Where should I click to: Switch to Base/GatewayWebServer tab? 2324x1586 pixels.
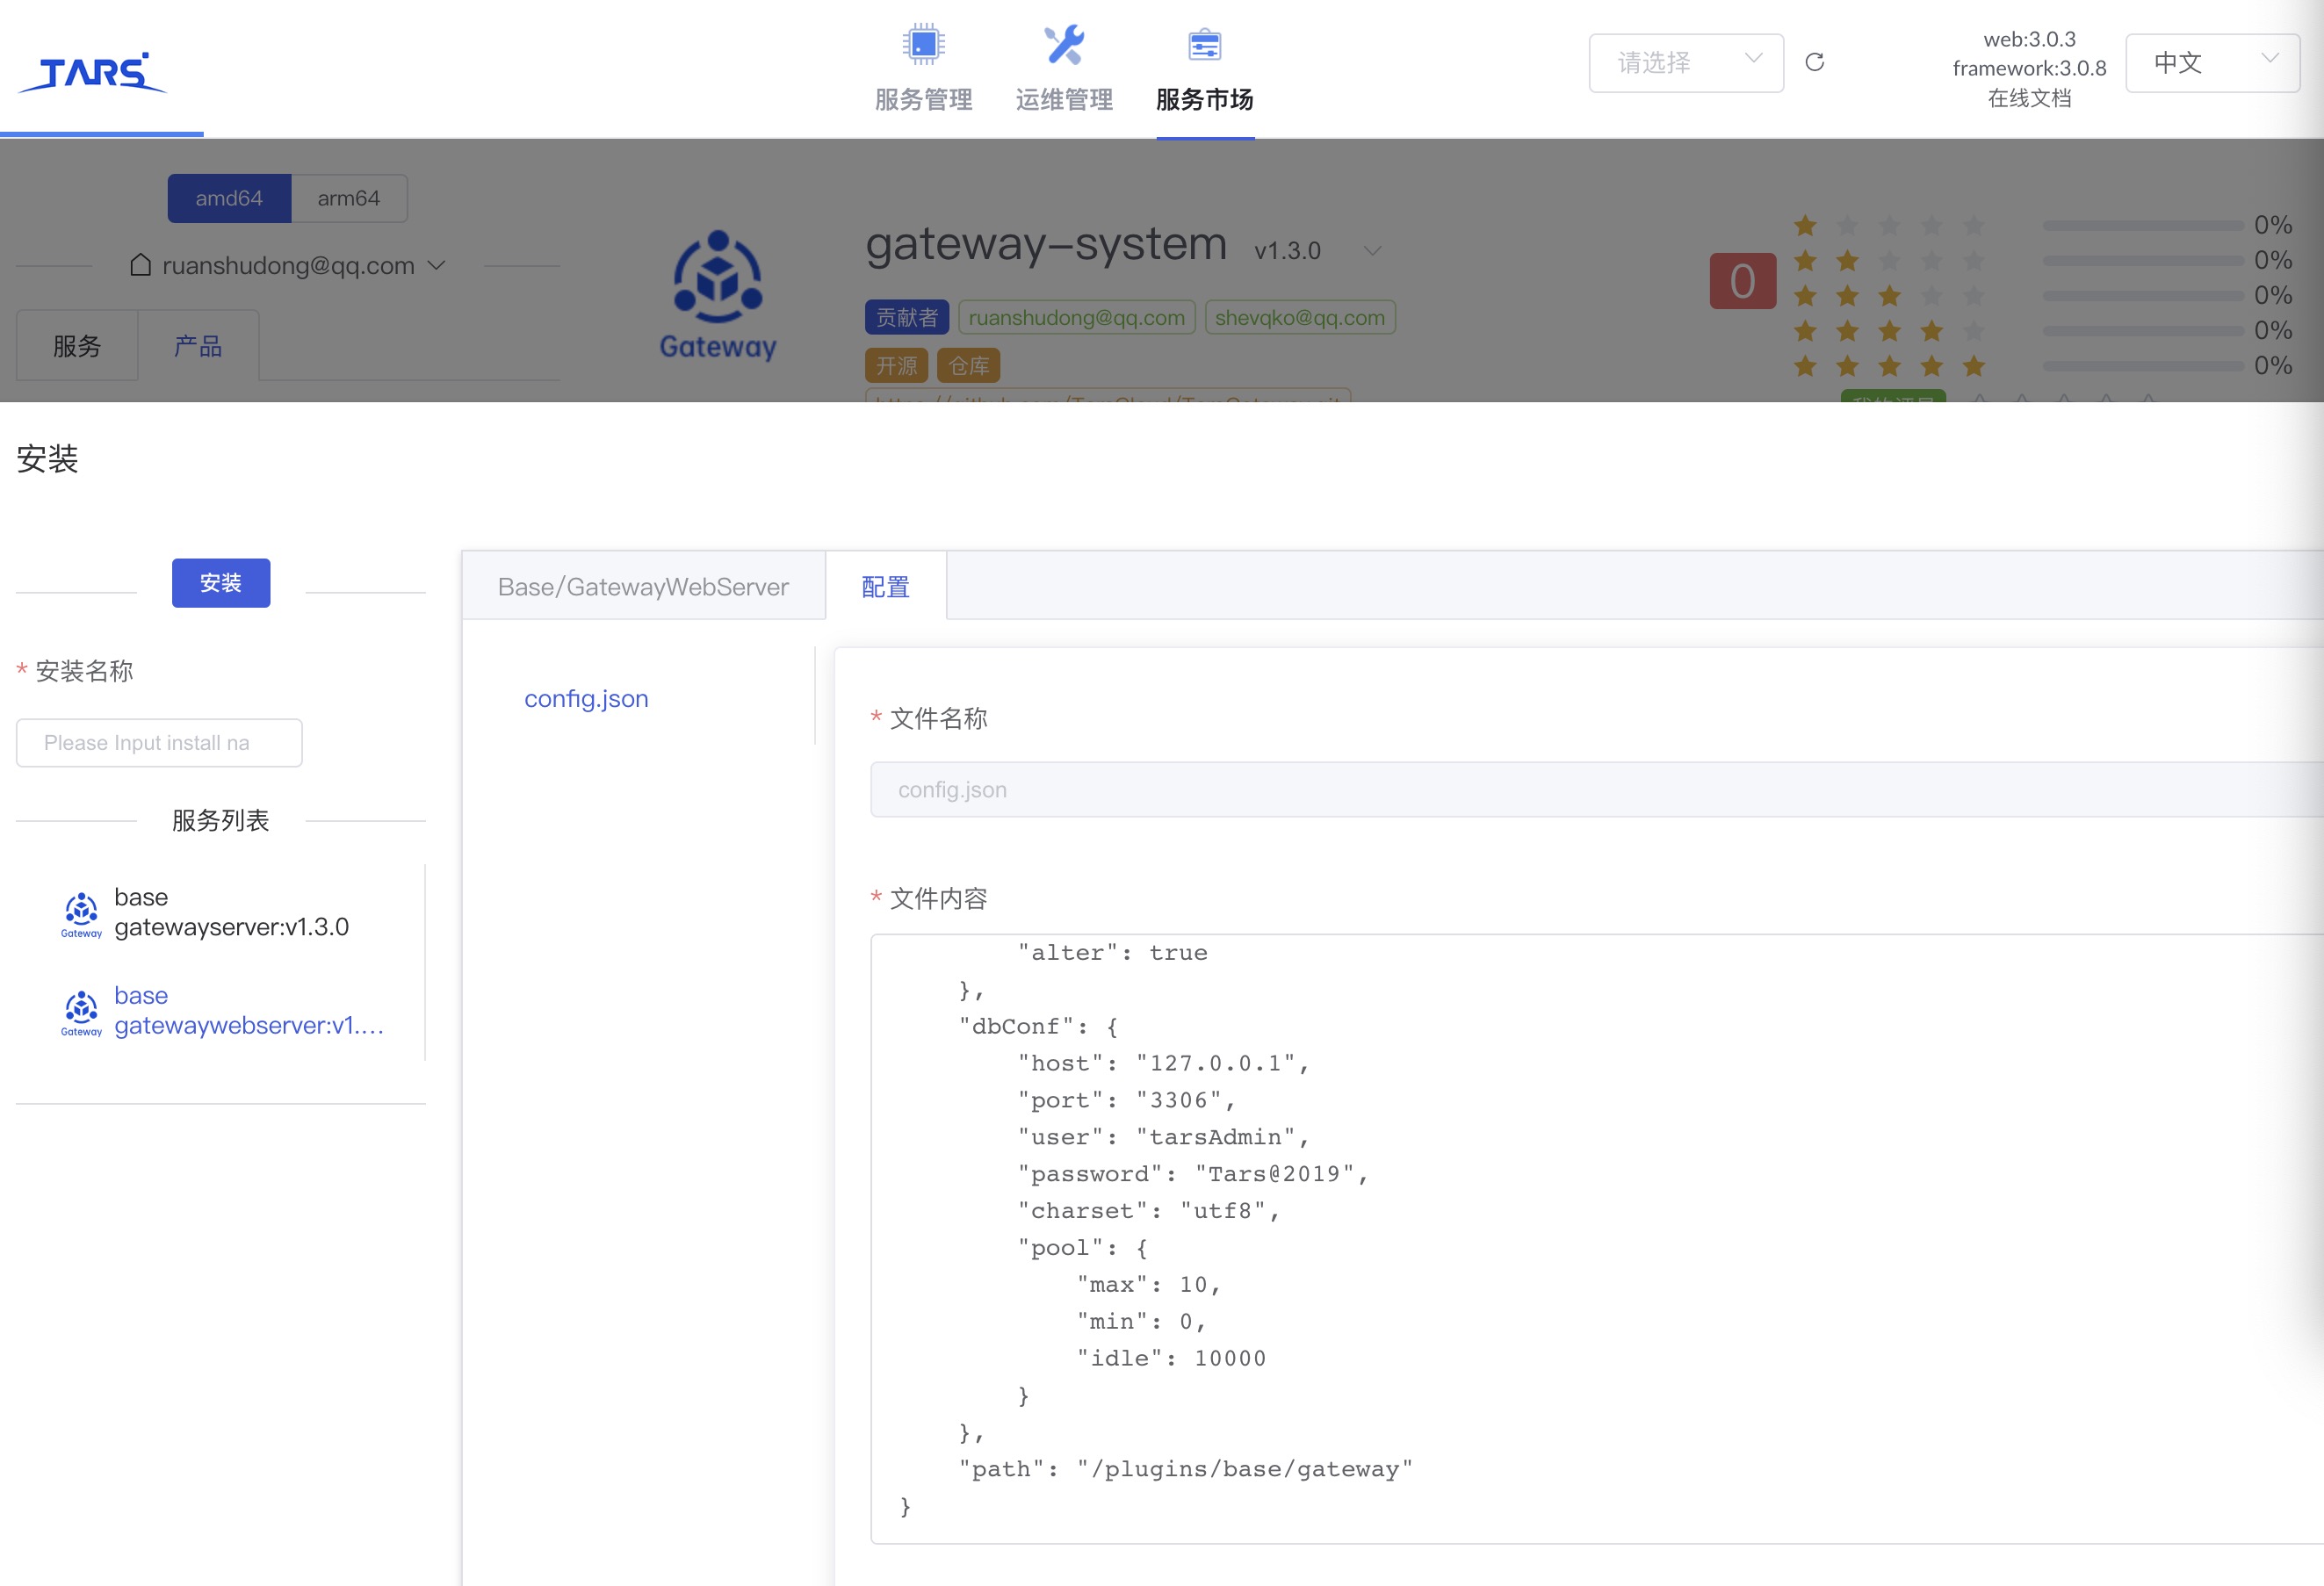pos(643,587)
